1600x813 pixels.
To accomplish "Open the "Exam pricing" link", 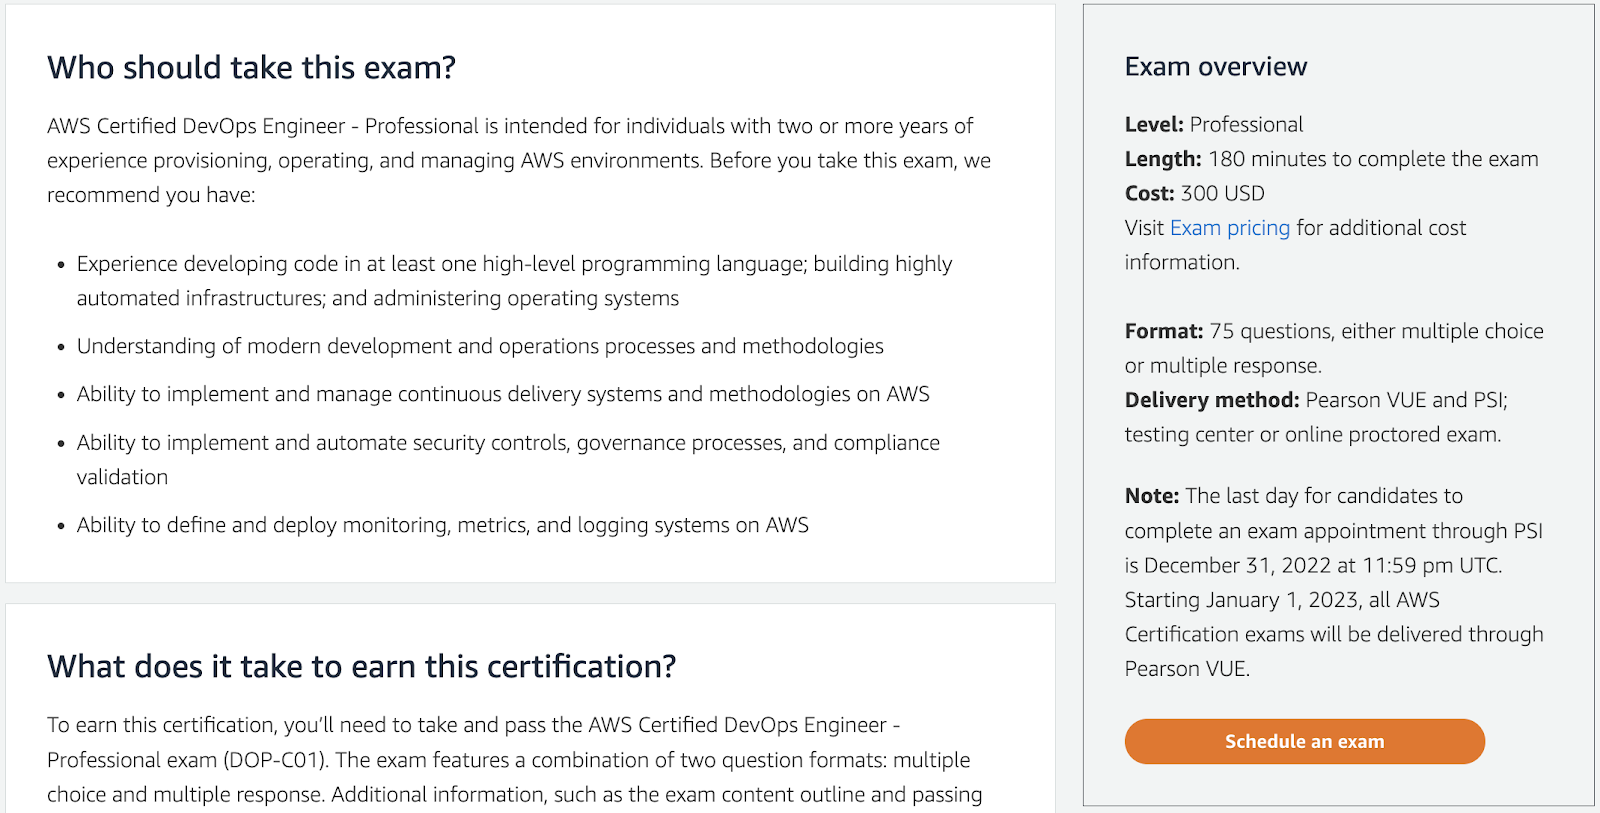I will tap(1229, 228).
